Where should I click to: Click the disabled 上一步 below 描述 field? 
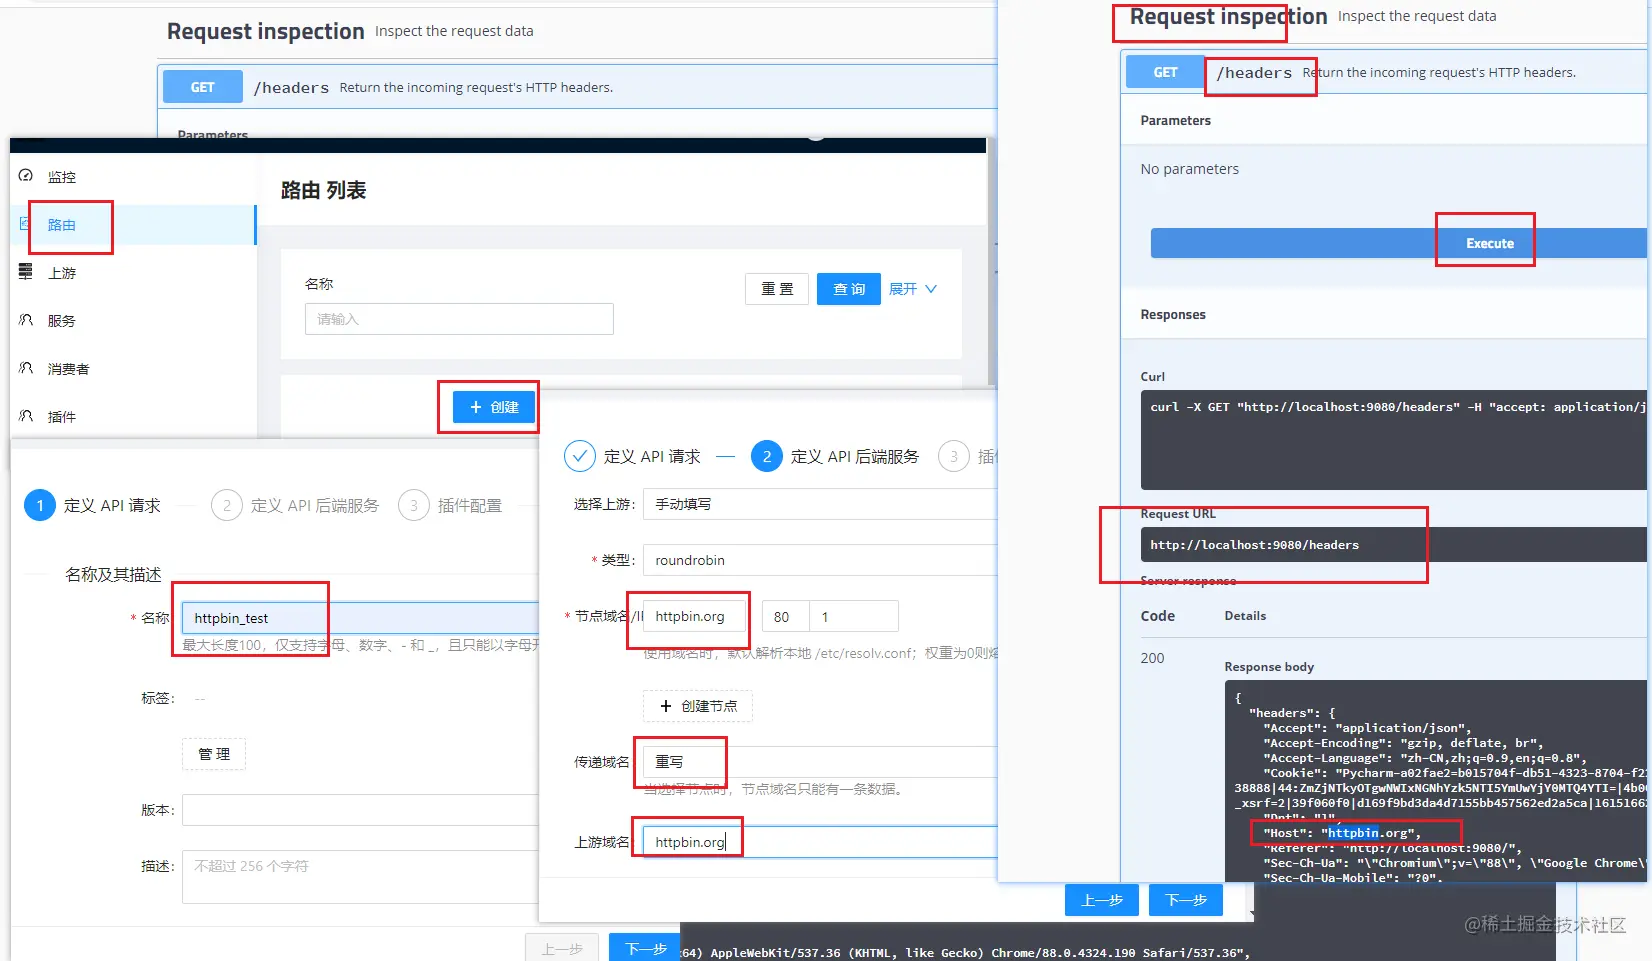[x=562, y=948]
